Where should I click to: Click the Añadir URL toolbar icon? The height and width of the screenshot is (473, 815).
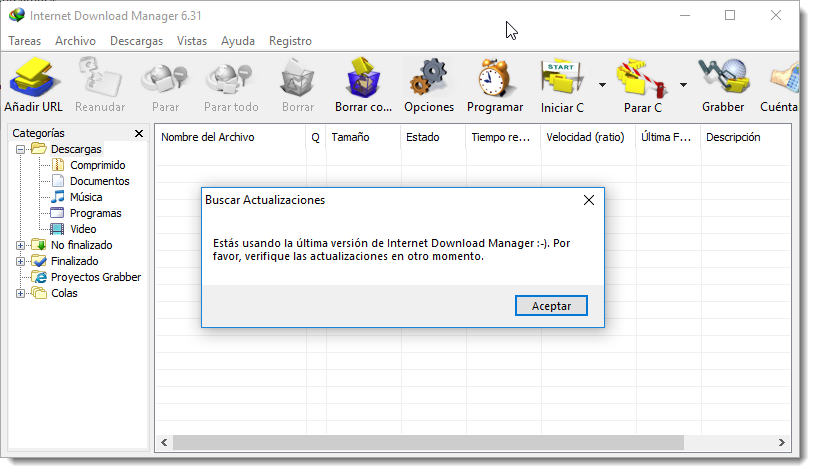point(35,78)
